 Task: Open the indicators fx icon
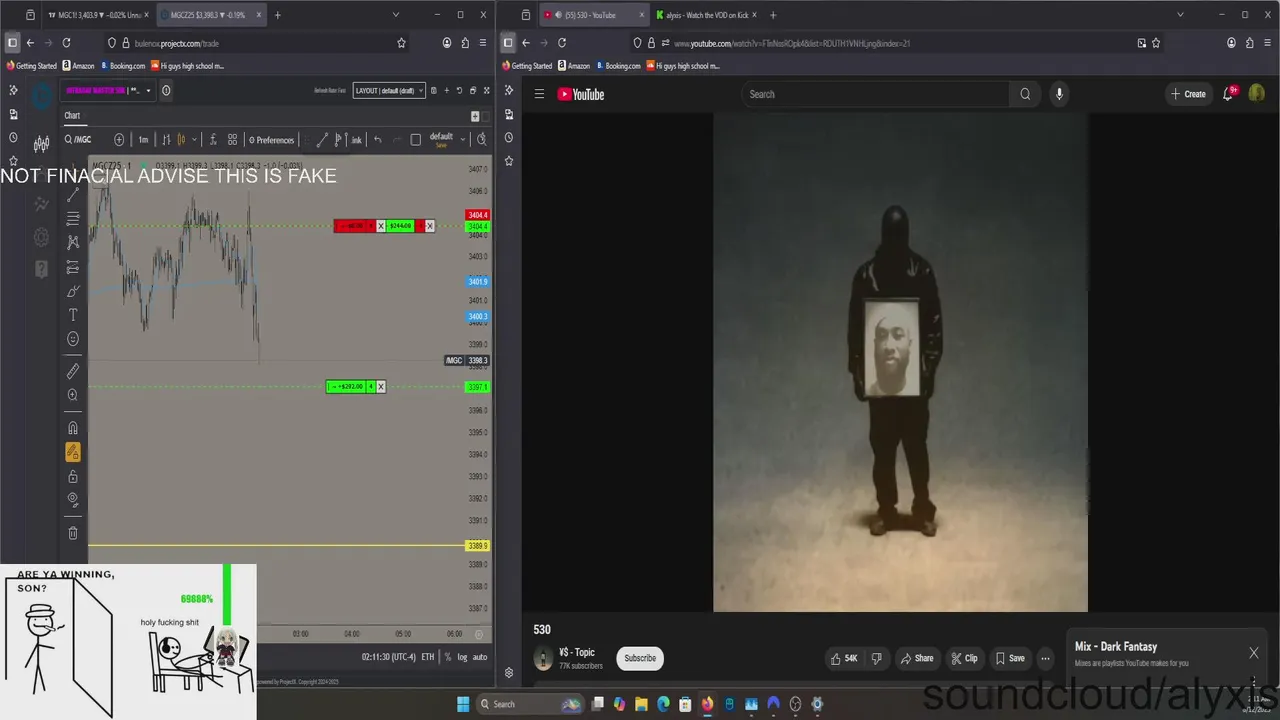click(213, 140)
